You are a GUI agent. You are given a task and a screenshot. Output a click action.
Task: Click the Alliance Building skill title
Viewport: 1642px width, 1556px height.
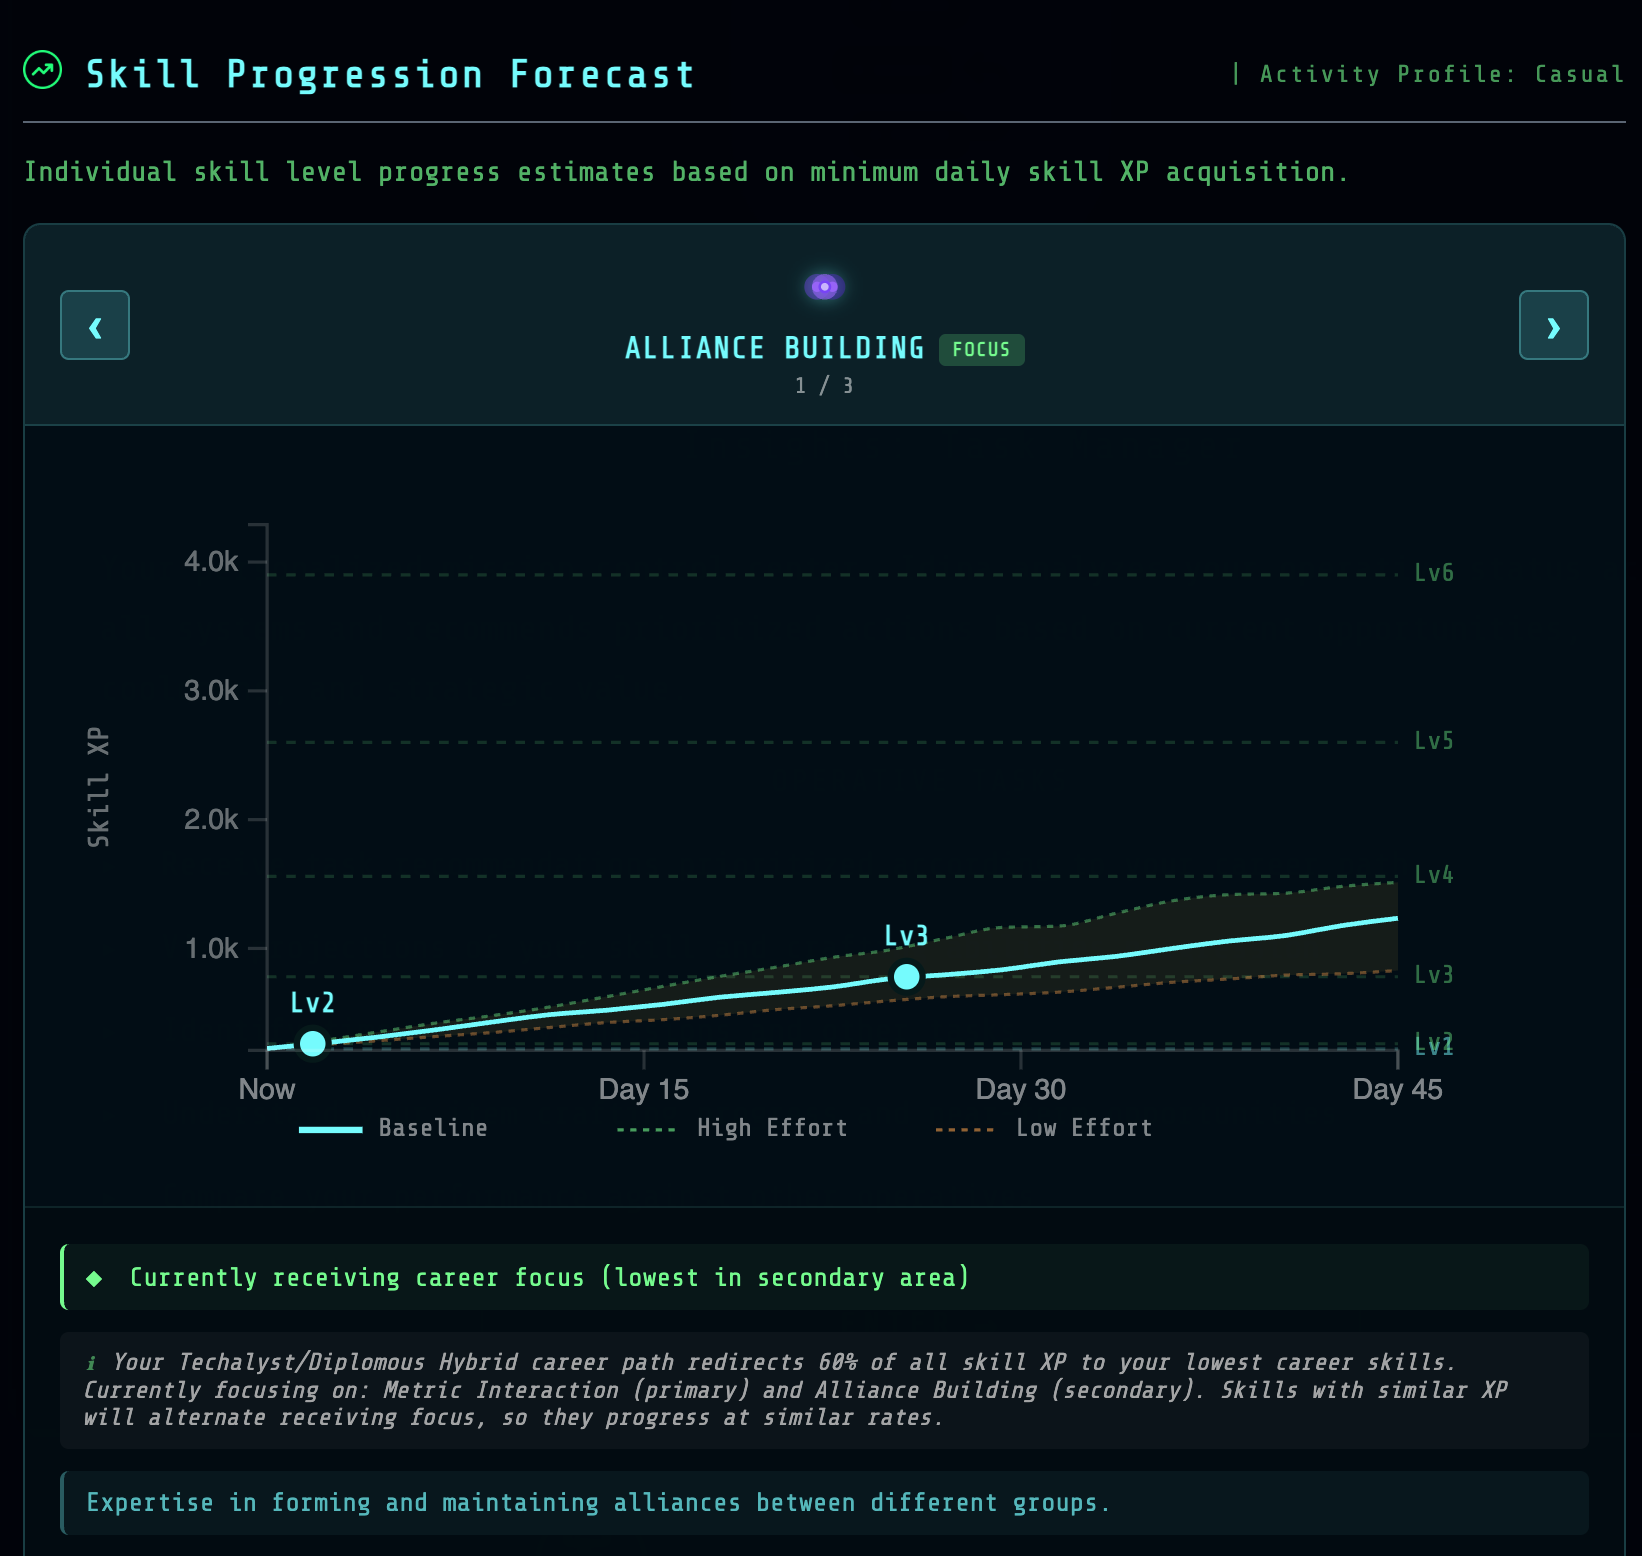(774, 348)
